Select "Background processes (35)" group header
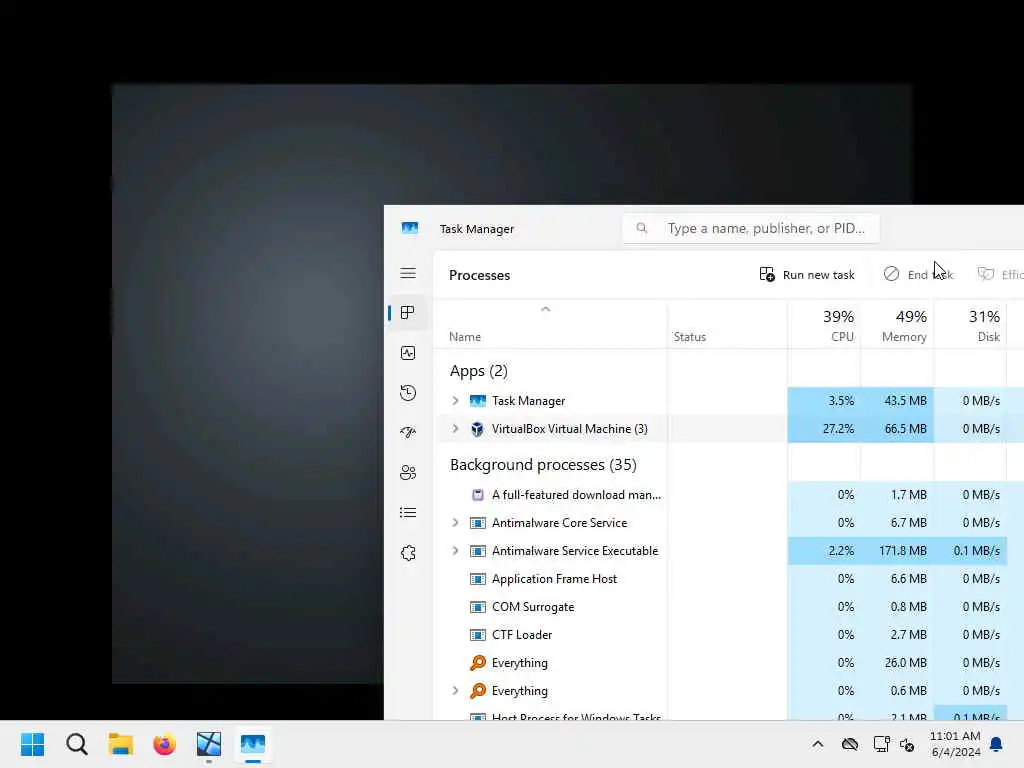This screenshot has width=1024, height=768. pyautogui.click(x=543, y=465)
